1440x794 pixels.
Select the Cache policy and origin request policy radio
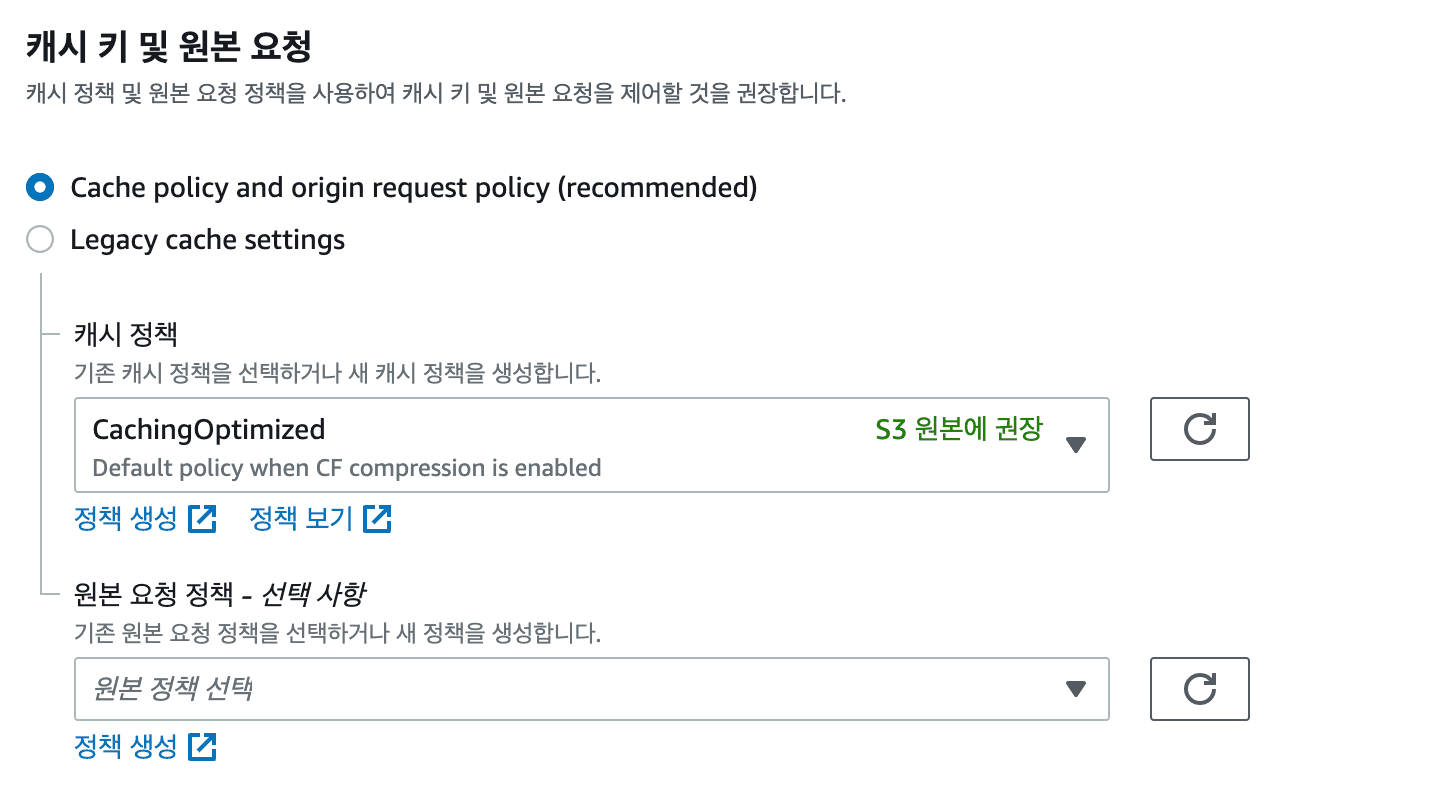click(40, 187)
